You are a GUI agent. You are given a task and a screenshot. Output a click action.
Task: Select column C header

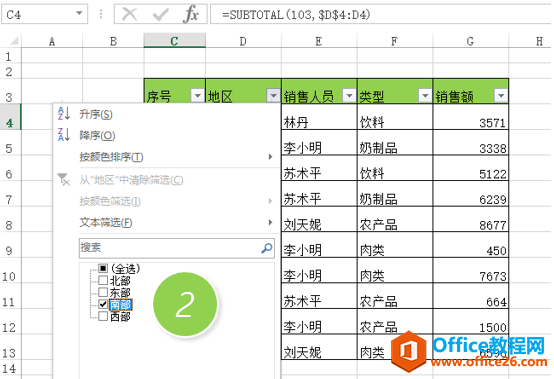175,41
